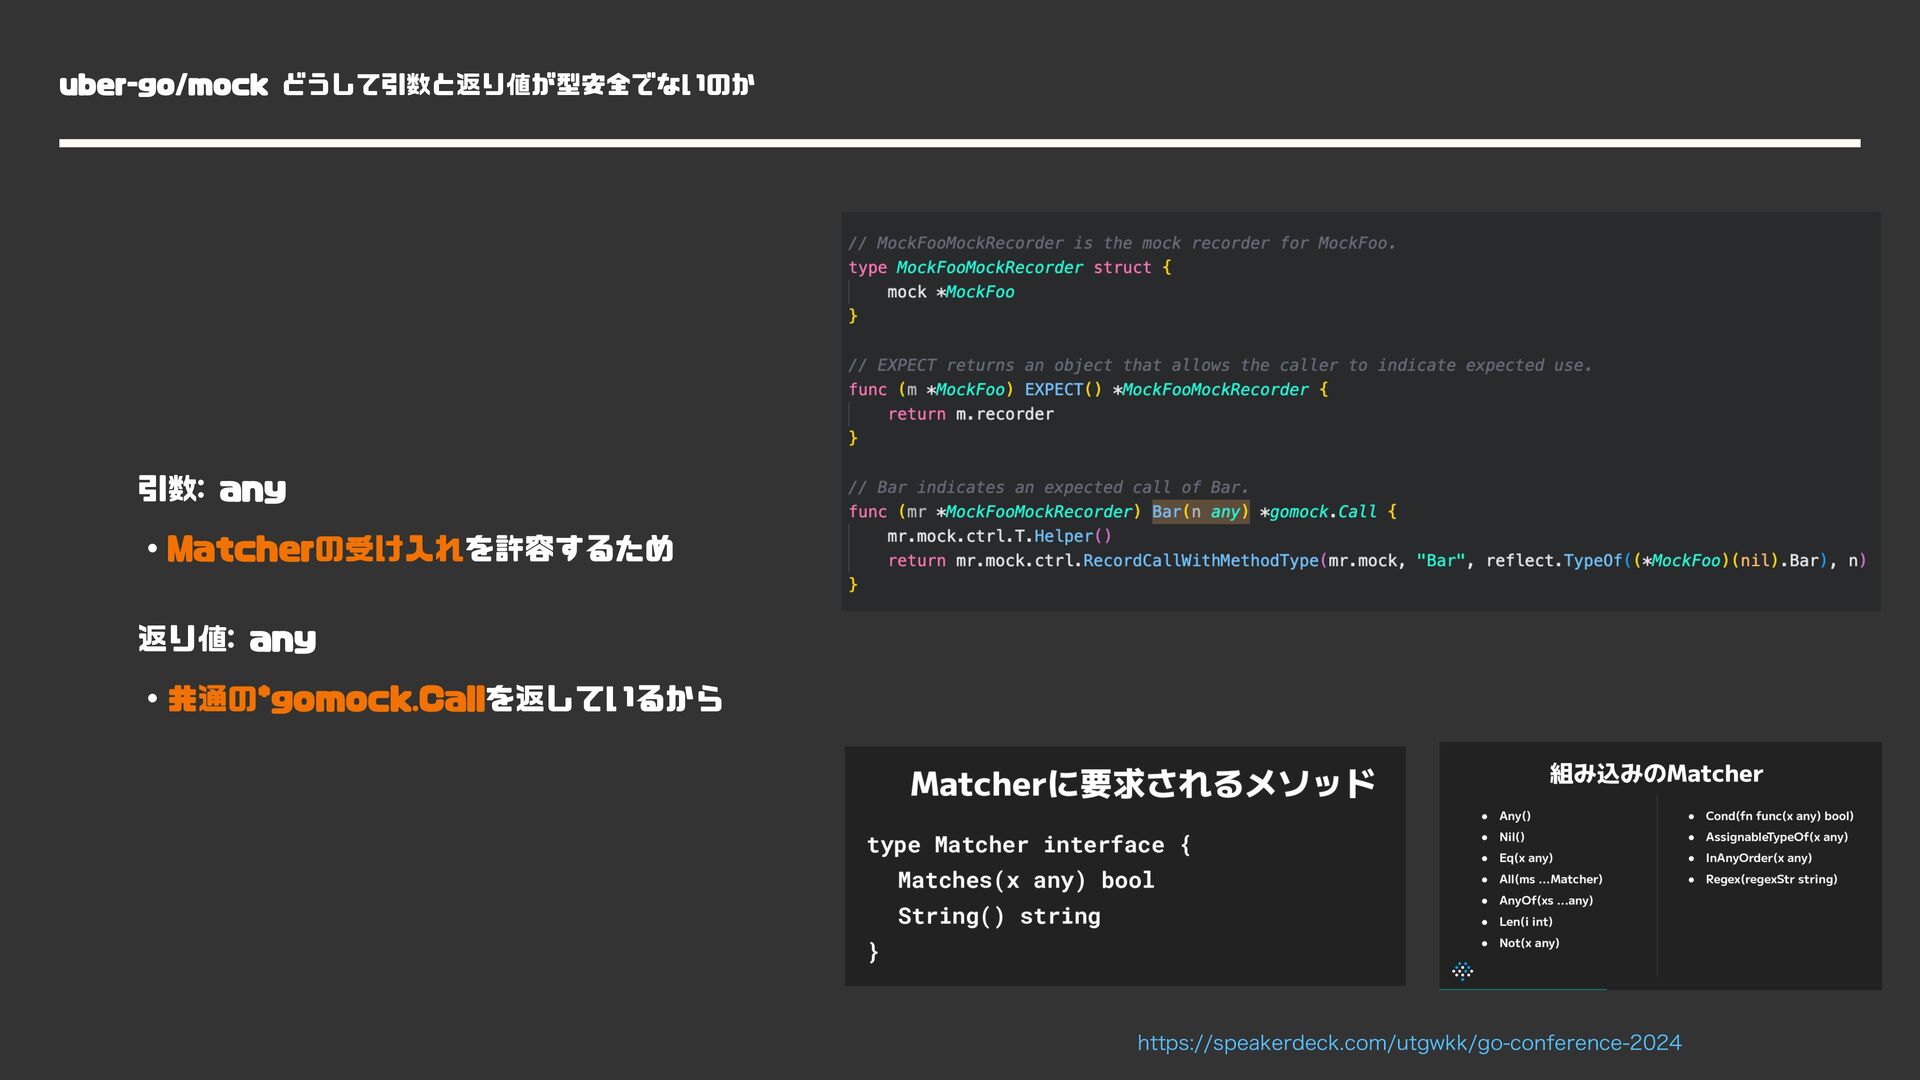Viewport: 1920px width, 1080px height.
Task: Click the orange text '共通の*gomock.Call'
Action: point(327,699)
